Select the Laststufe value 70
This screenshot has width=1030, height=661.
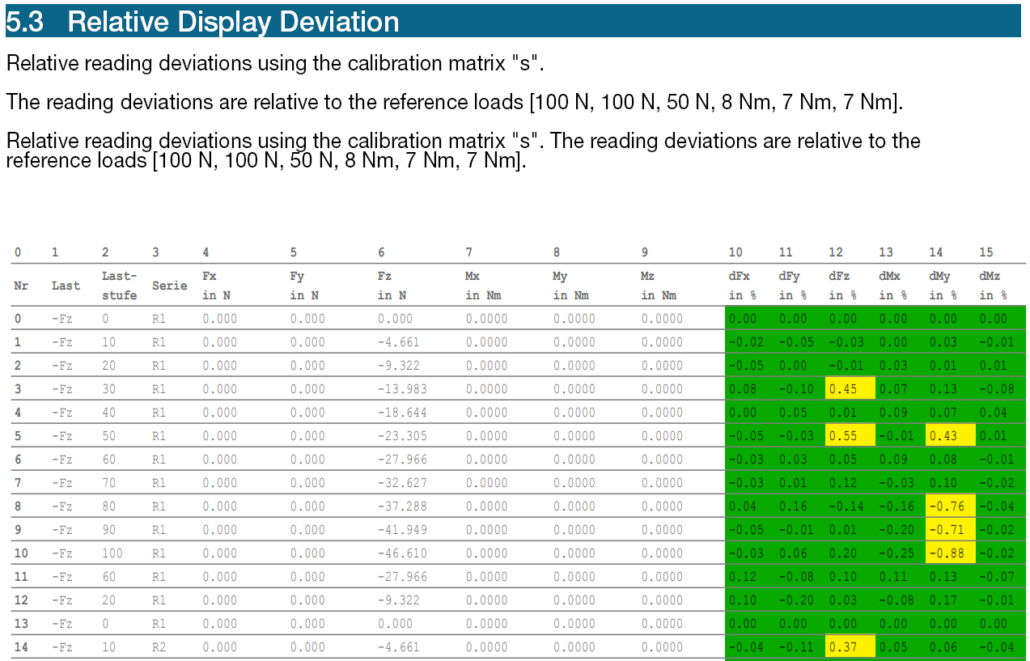pyautogui.click(x=109, y=483)
